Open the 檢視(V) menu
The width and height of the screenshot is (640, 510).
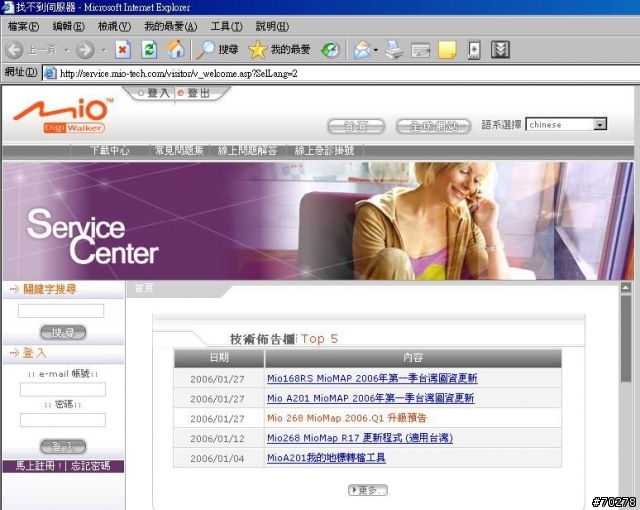coord(114,27)
